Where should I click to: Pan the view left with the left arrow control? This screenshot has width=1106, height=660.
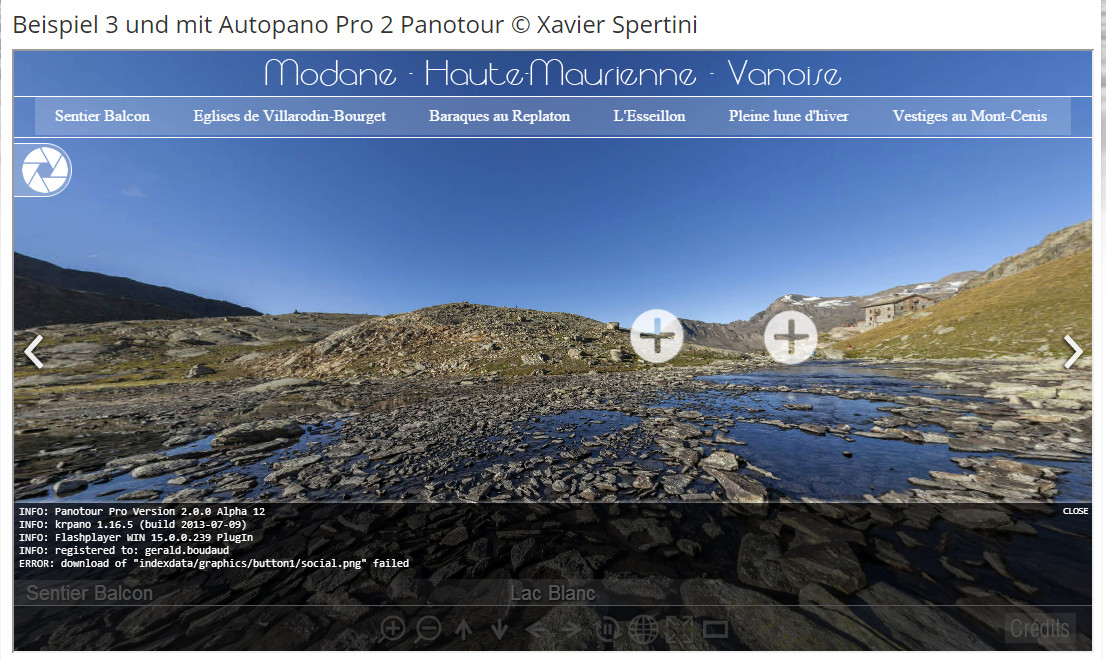pos(537,628)
